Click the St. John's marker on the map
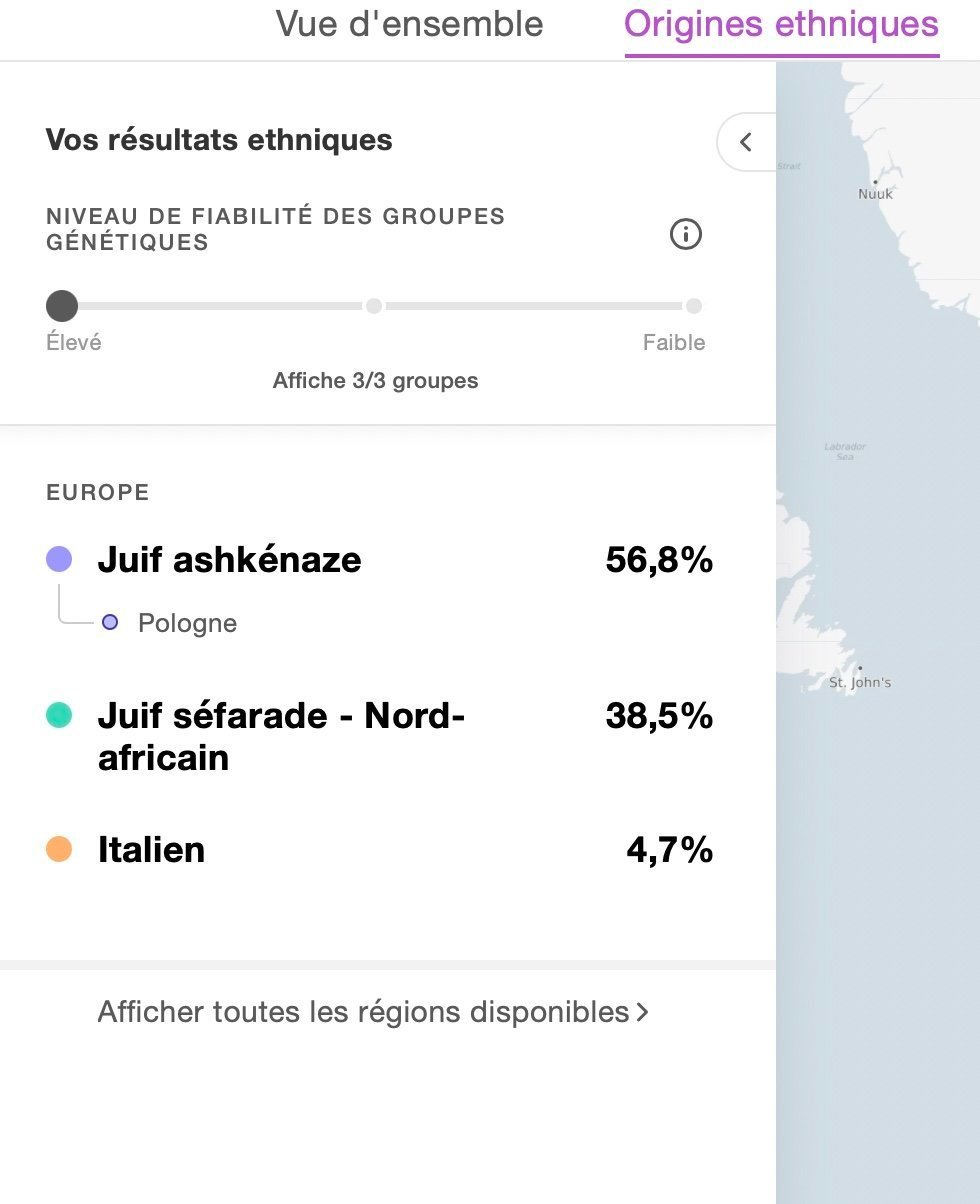 (860, 668)
